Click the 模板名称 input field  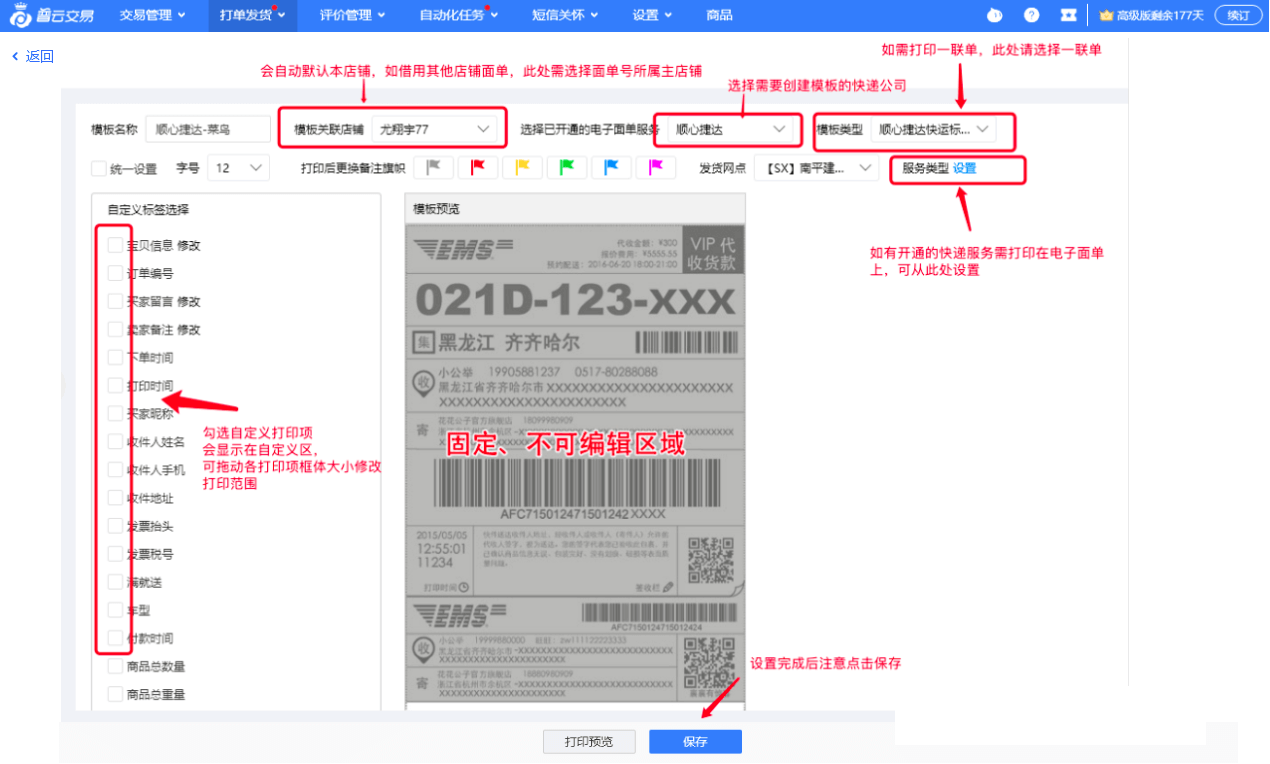pos(208,129)
